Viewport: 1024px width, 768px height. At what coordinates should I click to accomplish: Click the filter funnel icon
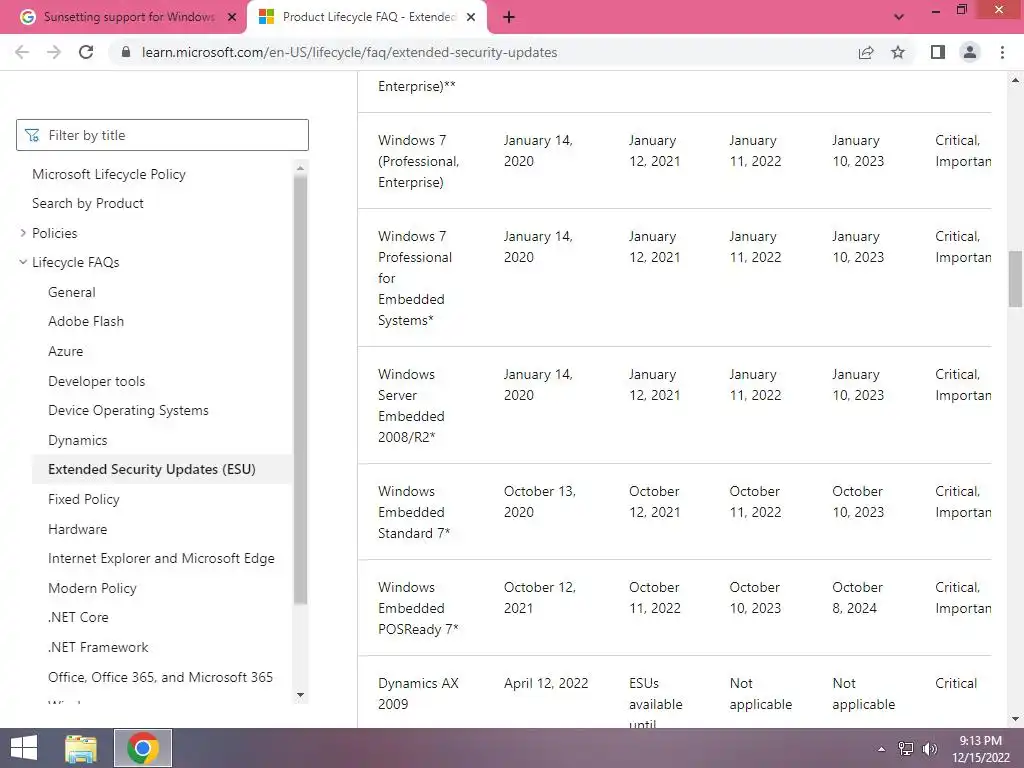coord(32,135)
